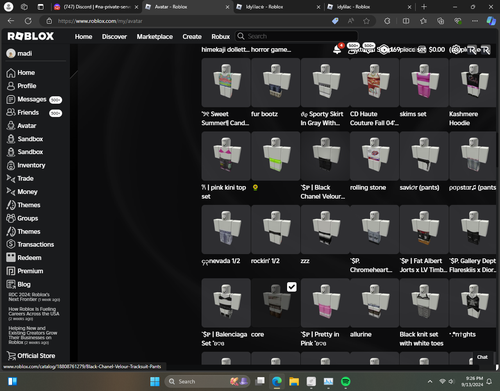This screenshot has height=391, width=500.
Task: Open the shopping price tag icon
Action: [x=335, y=21]
